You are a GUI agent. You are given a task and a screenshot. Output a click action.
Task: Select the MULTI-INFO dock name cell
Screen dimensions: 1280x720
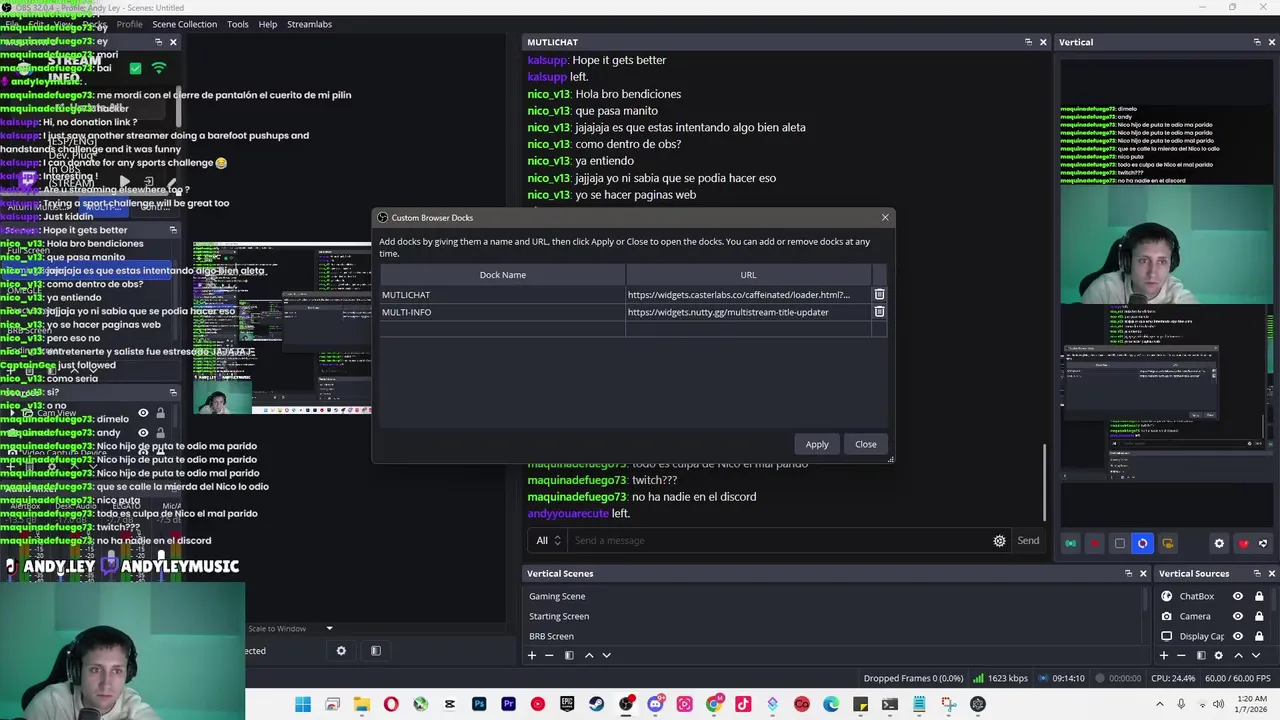click(x=502, y=312)
